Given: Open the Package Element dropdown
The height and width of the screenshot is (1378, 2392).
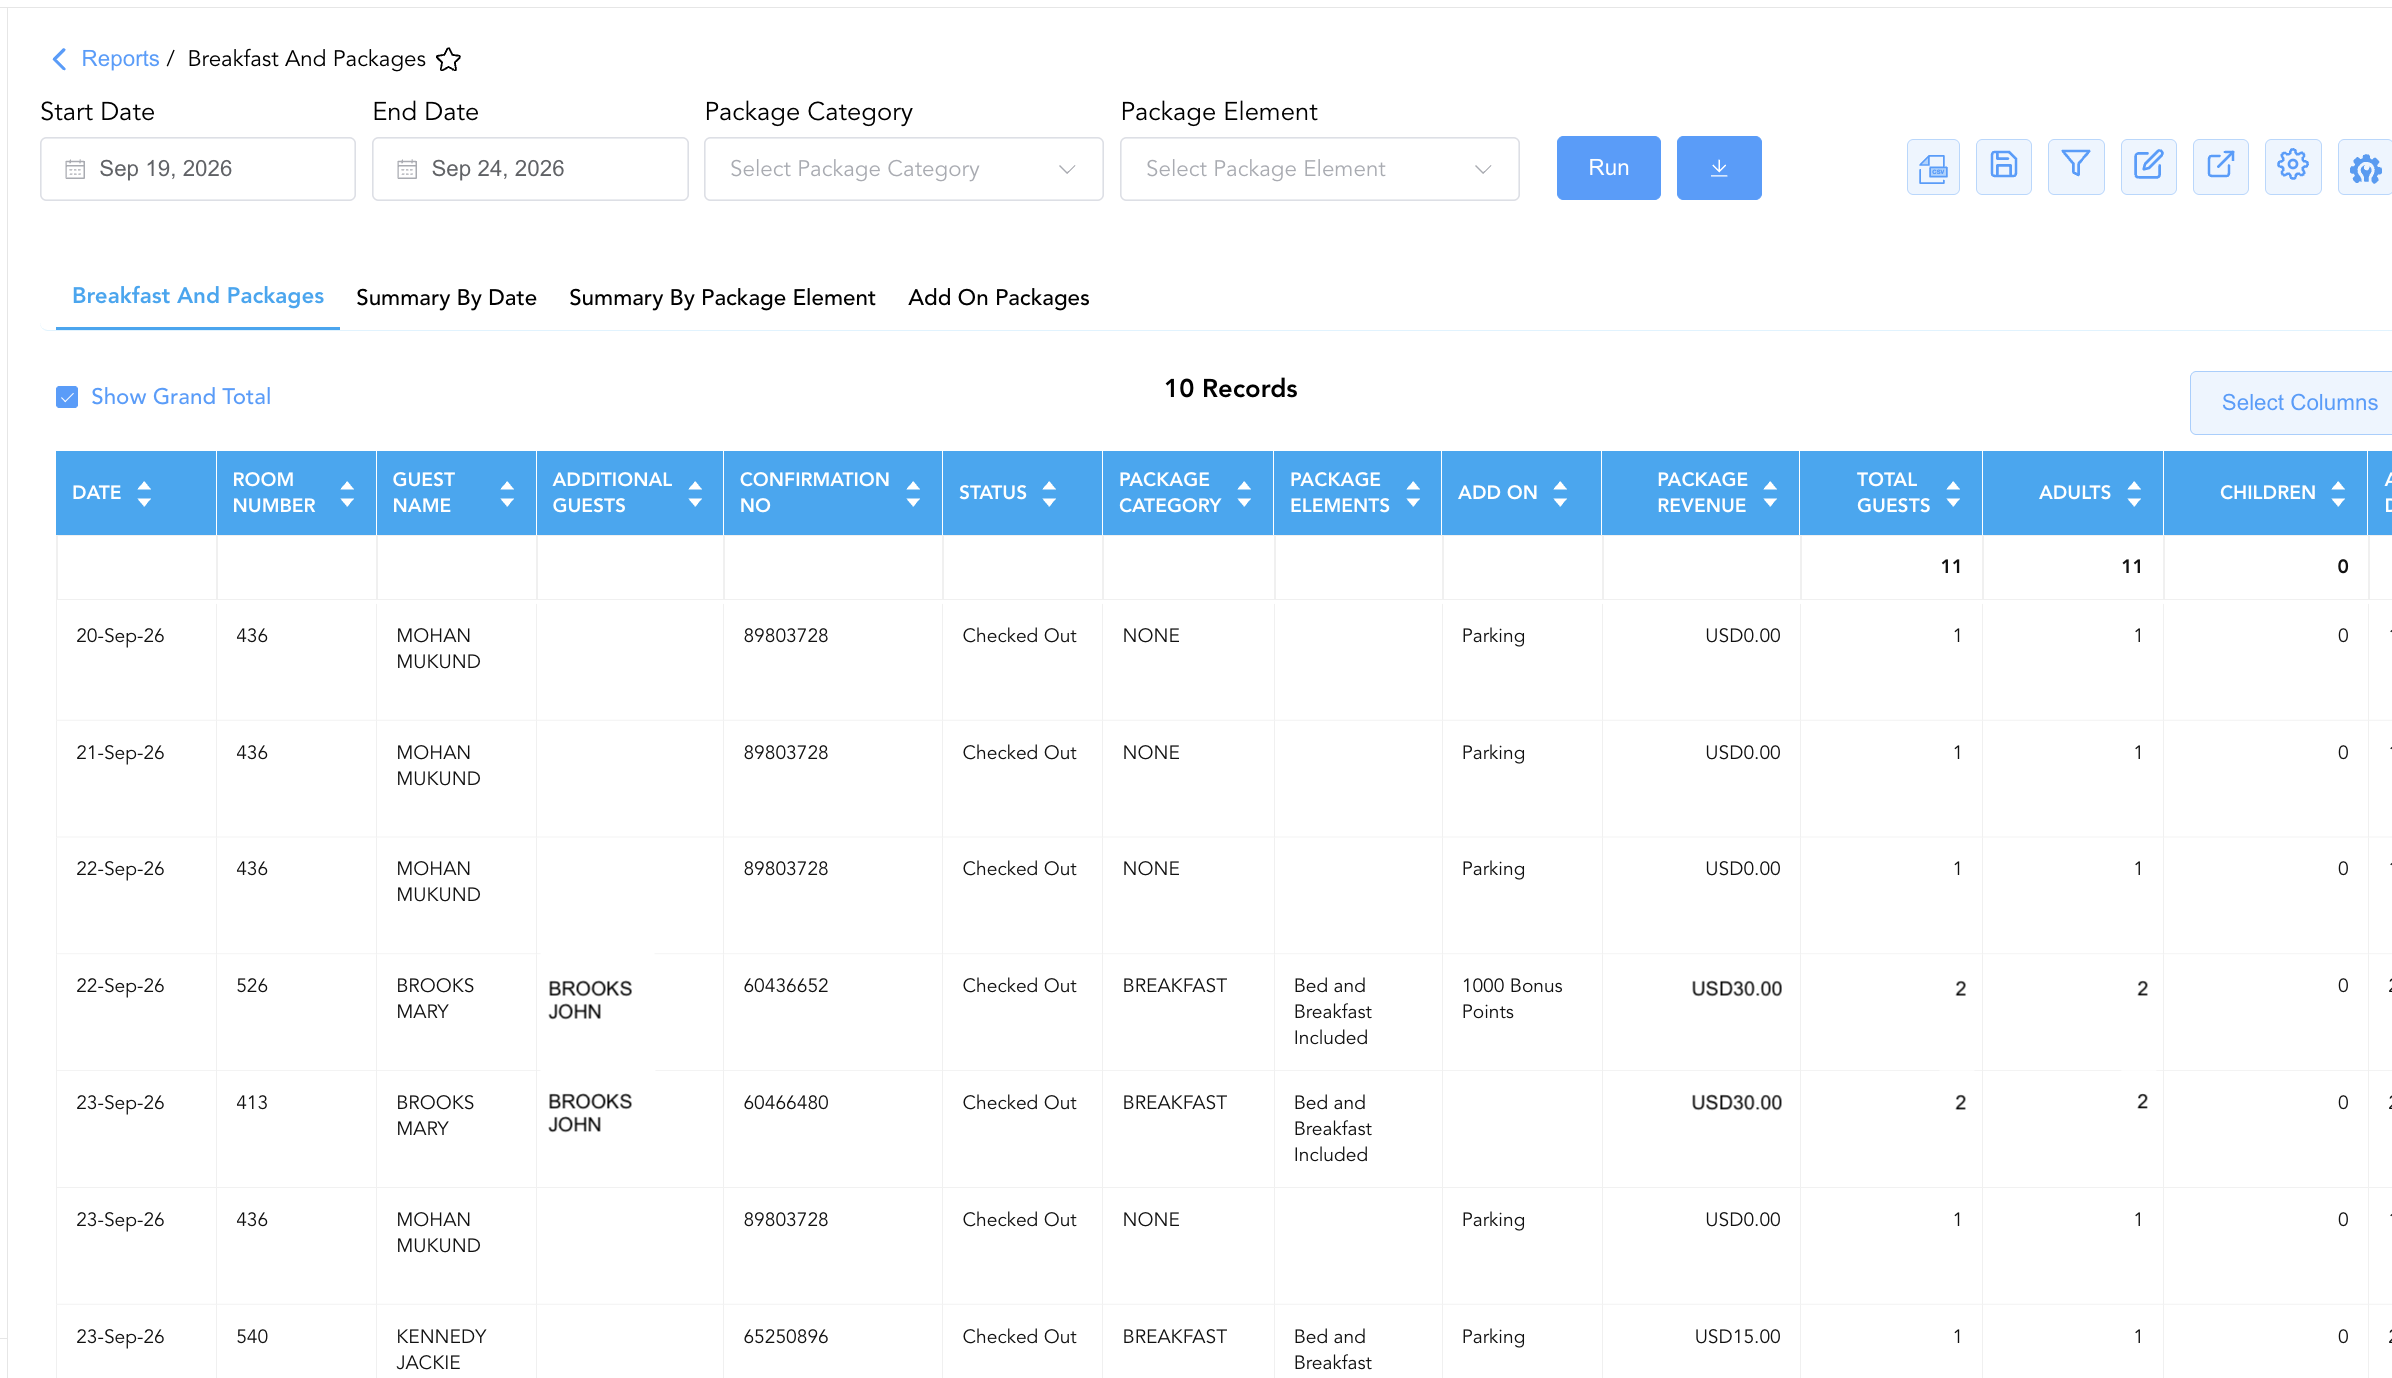Looking at the screenshot, I should [1320, 169].
